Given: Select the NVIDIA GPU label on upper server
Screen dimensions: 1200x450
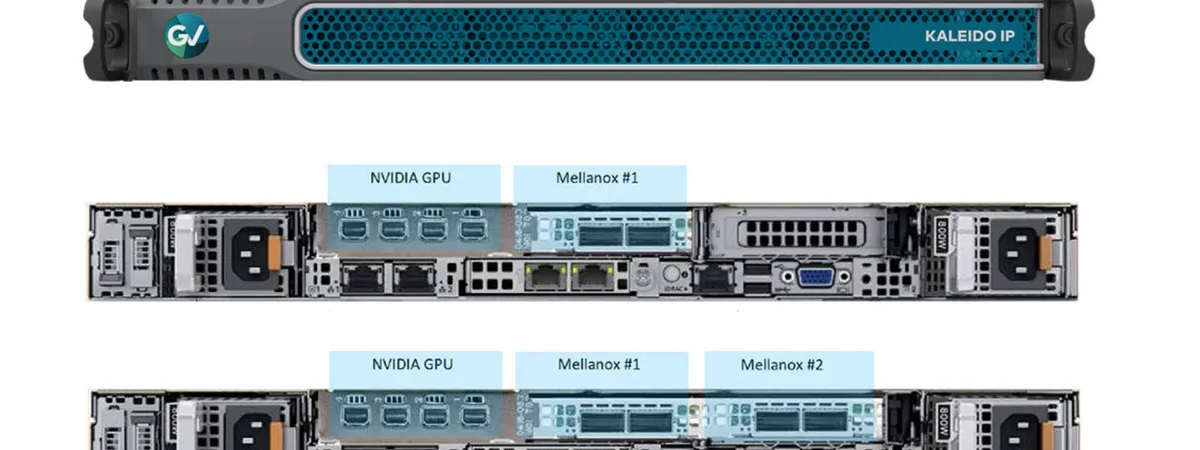Looking at the screenshot, I should pos(412,178).
